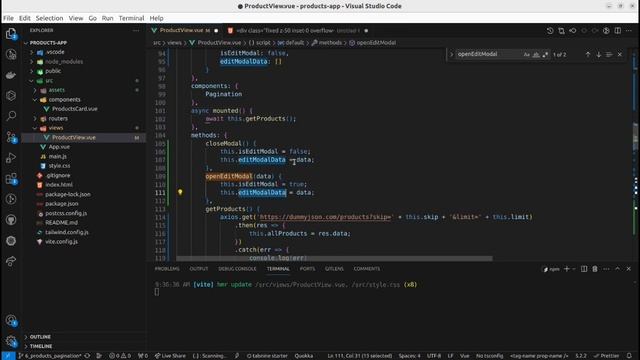Switch to the DEBUG CONSOLE tab
This screenshot has width=640, height=360.
(x=237, y=269)
